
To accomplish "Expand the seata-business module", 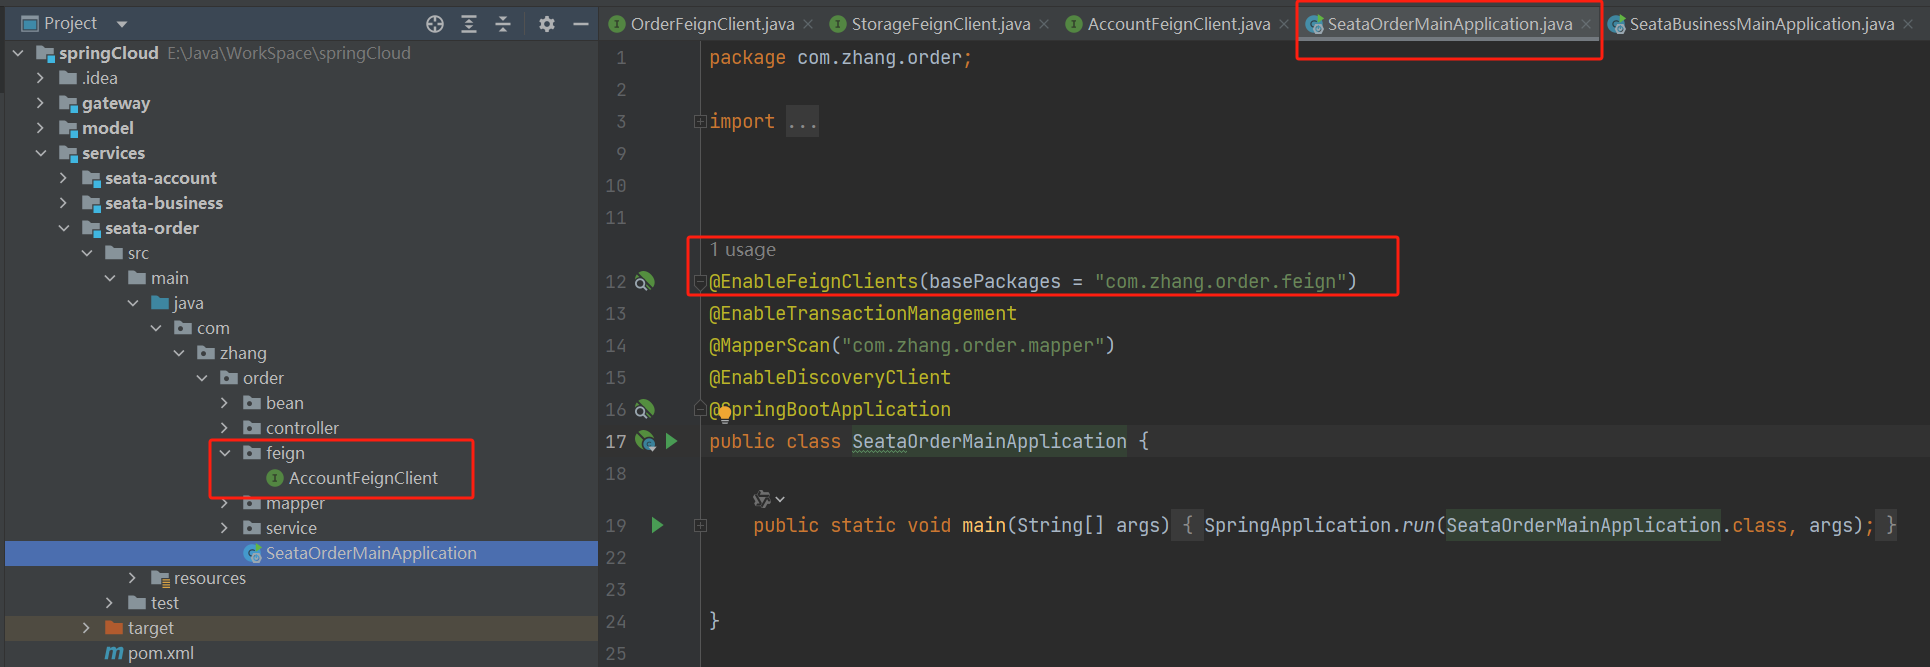I will [63, 203].
